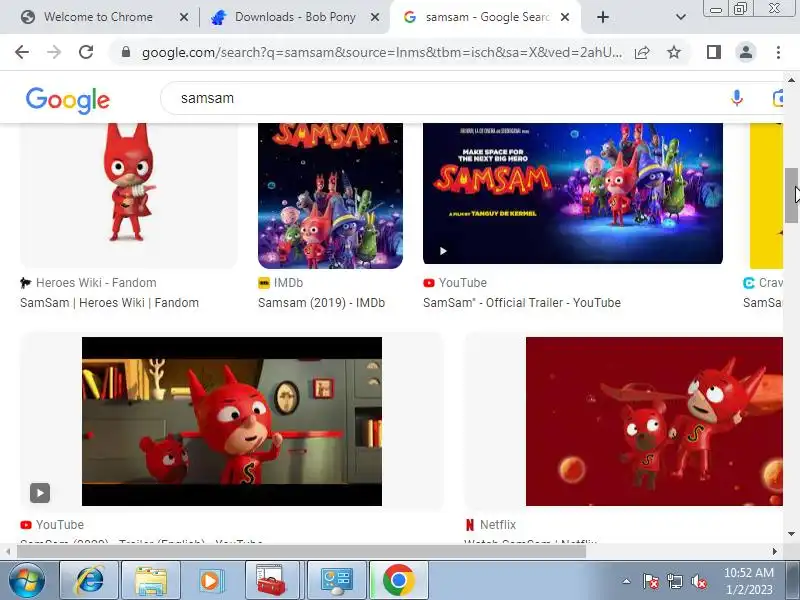Bookmark this tab with the star
The image size is (800, 600).
(674, 52)
